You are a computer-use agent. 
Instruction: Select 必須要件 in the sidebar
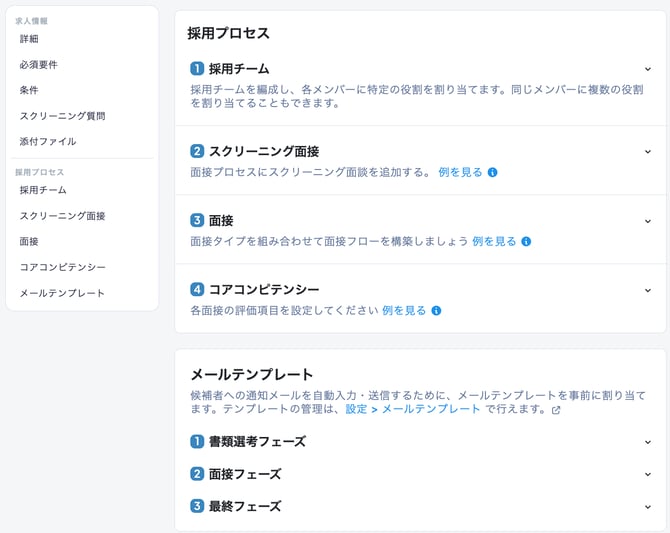39,65
